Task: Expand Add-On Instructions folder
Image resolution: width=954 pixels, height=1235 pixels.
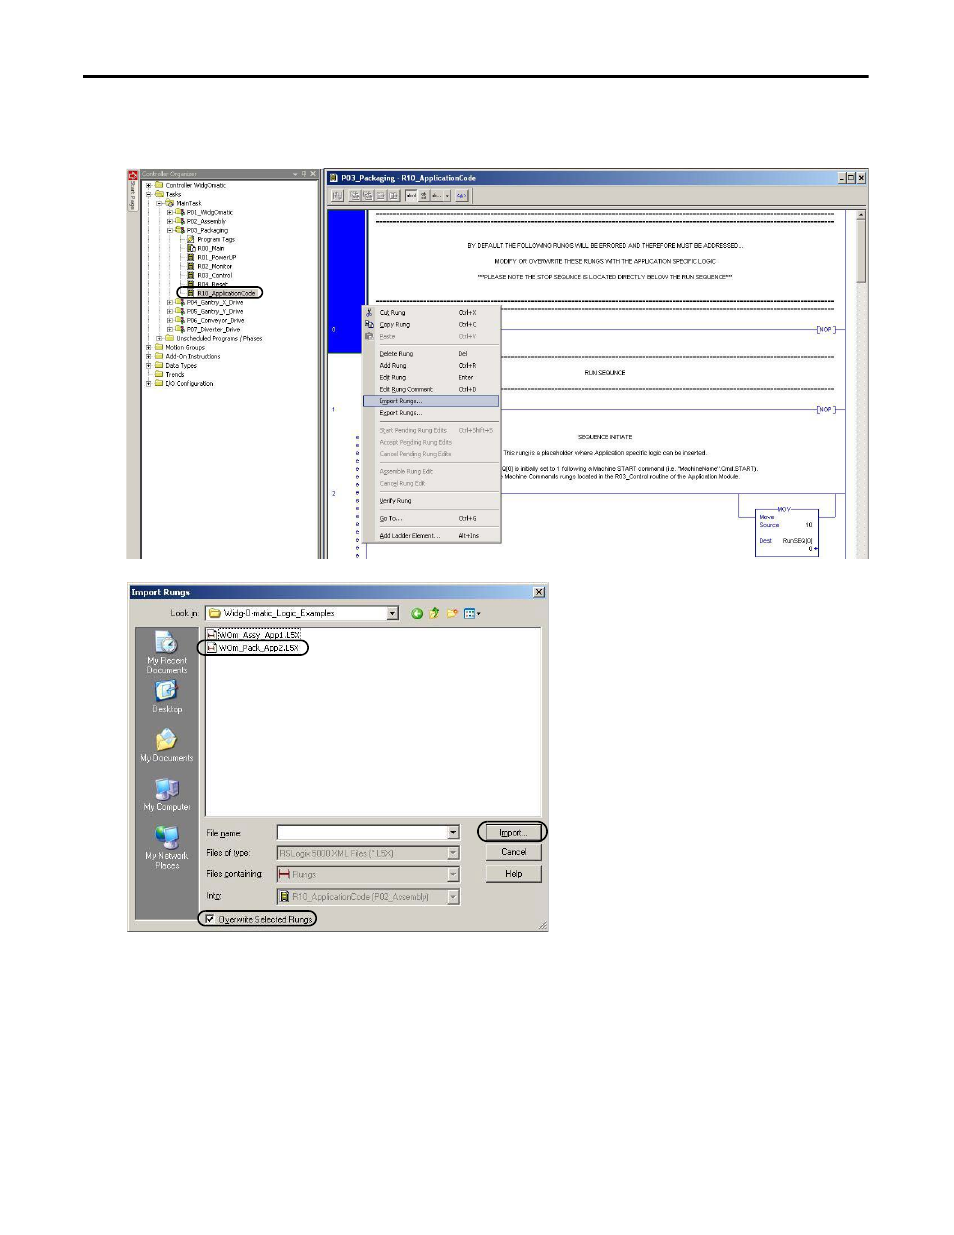Action: [x=149, y=356]
